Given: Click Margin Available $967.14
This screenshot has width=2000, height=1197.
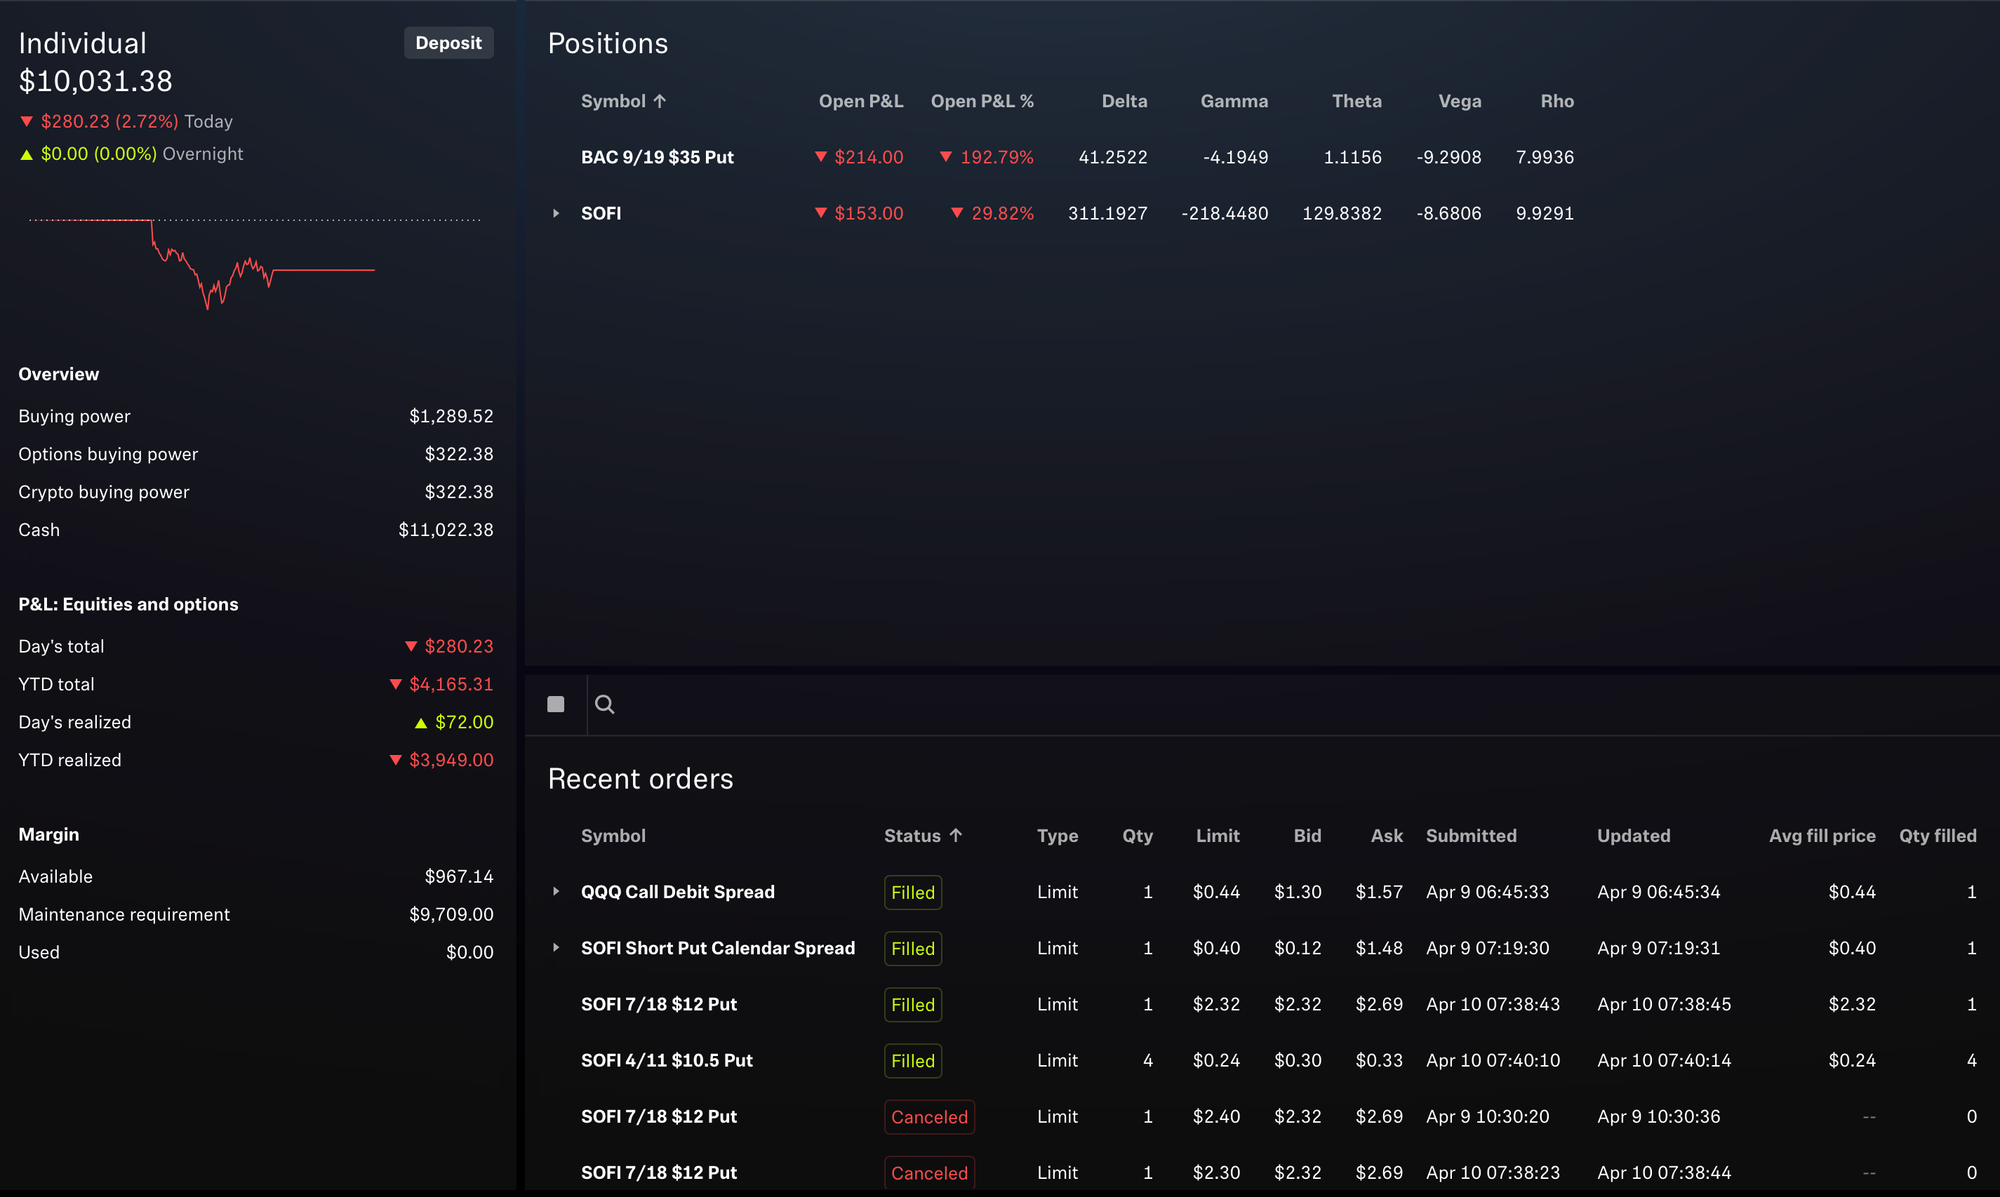Looking at the screenshot, I should pyautogui.click(x=459, y=876).
